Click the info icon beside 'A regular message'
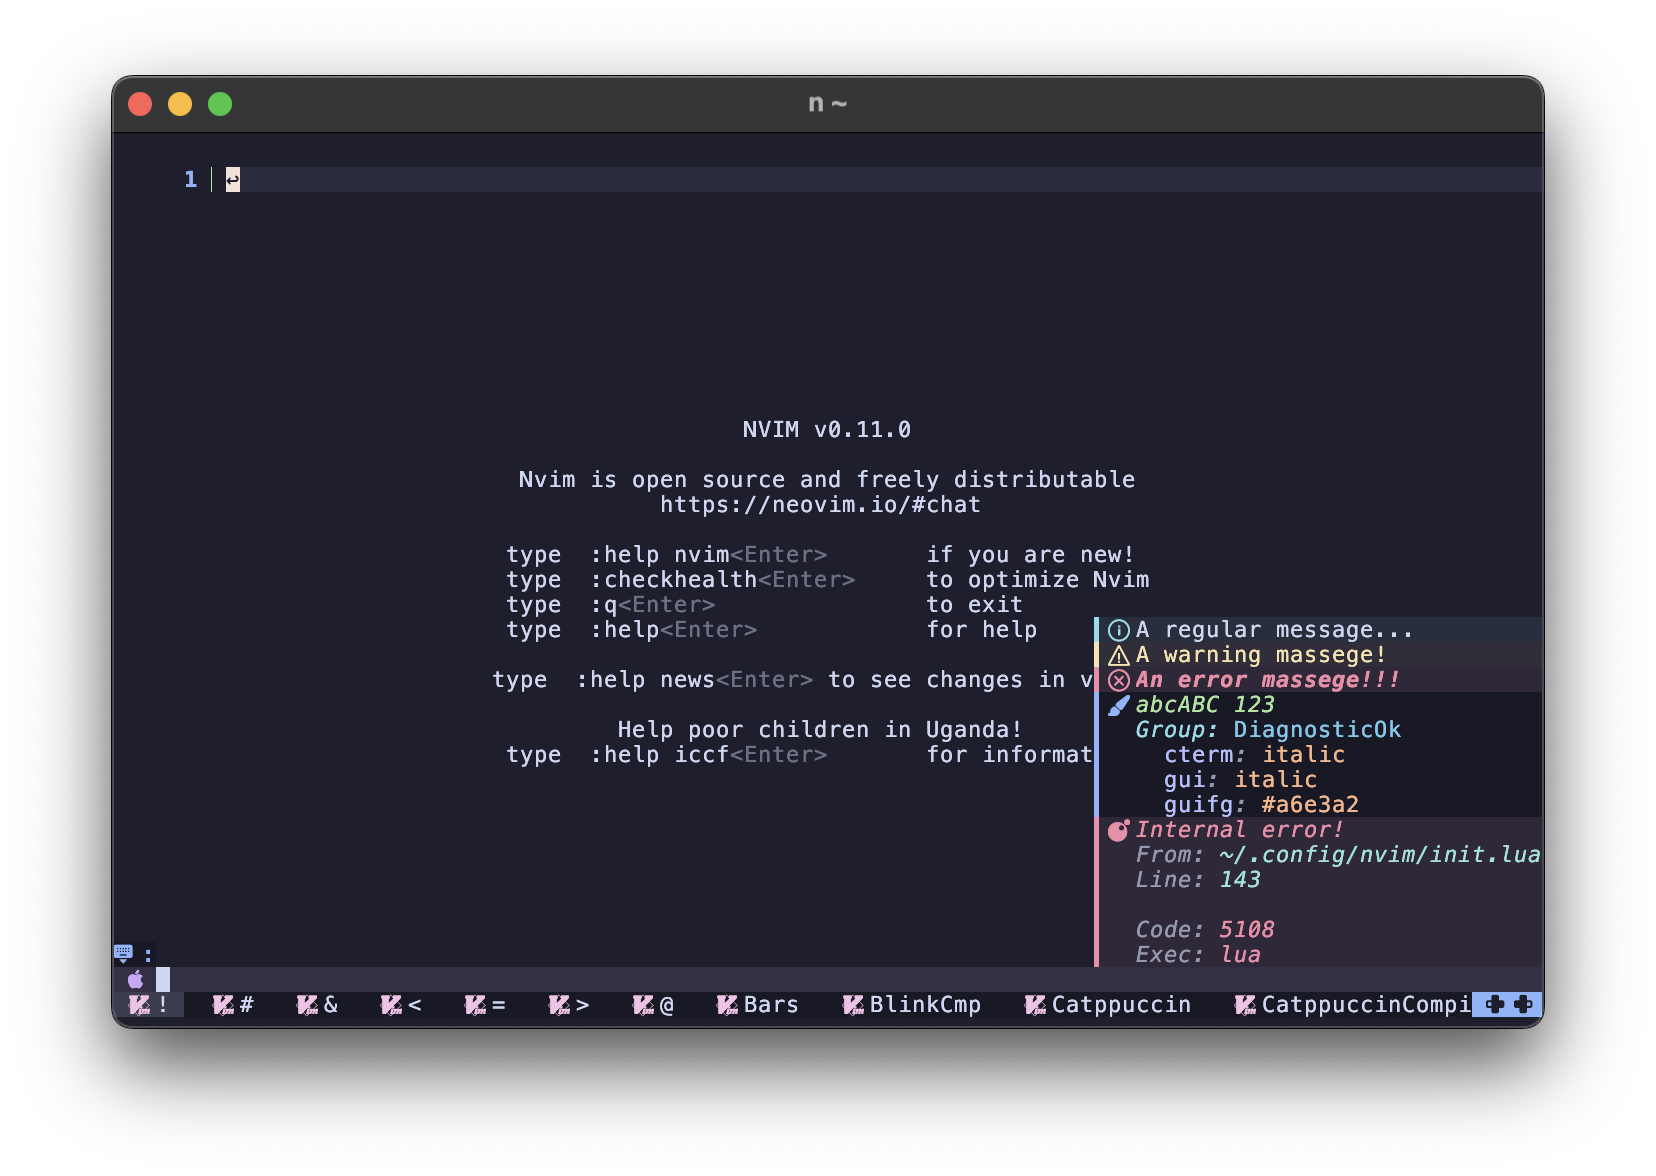This screenshot has height=1176, width=1656. pos(1117,629)
